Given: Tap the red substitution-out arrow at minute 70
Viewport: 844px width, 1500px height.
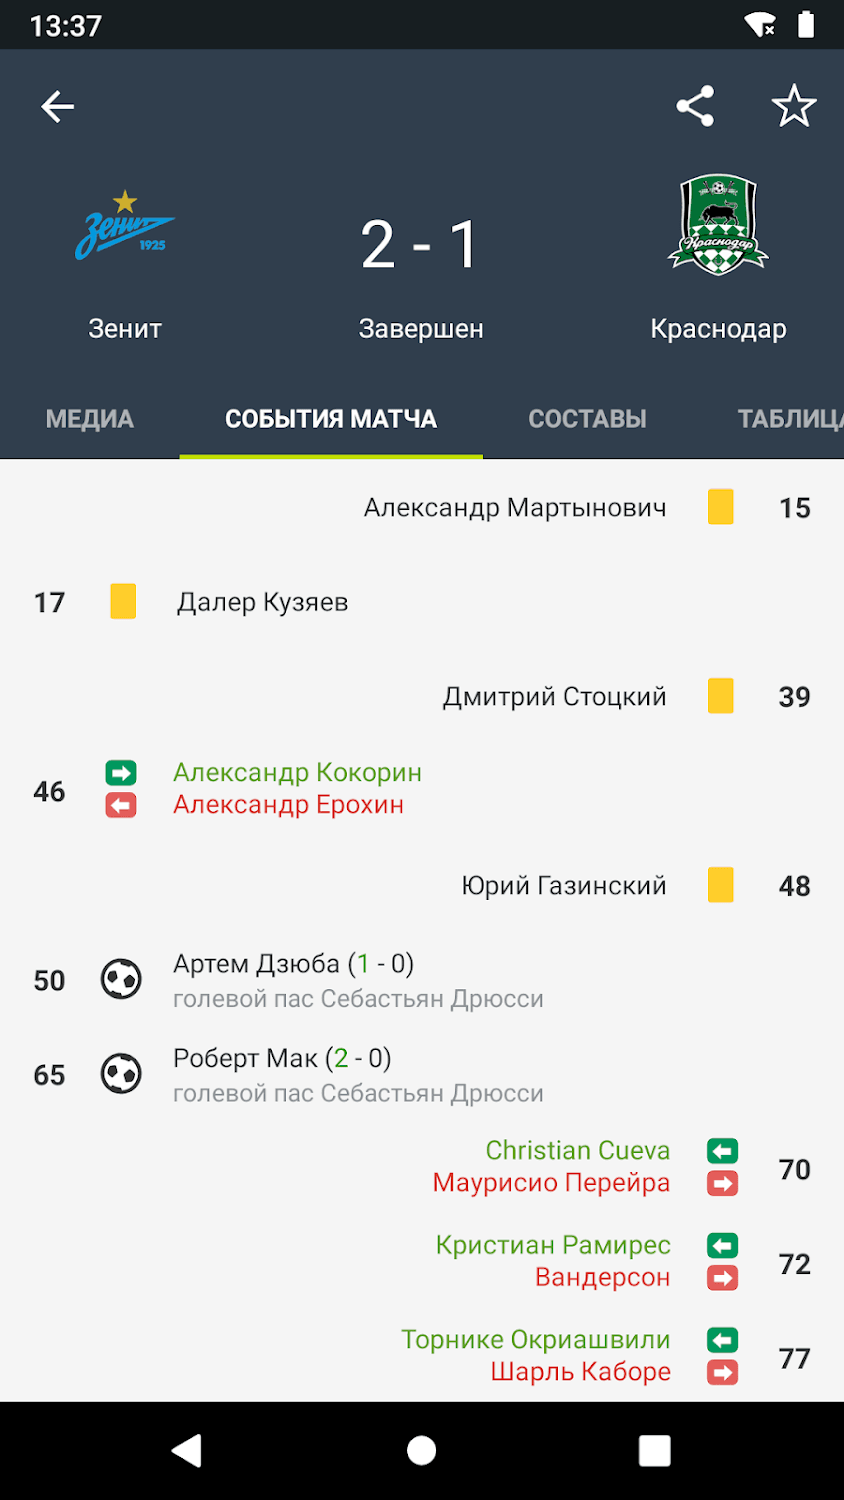Looking at the screenshot, I should coord(722,1184).
